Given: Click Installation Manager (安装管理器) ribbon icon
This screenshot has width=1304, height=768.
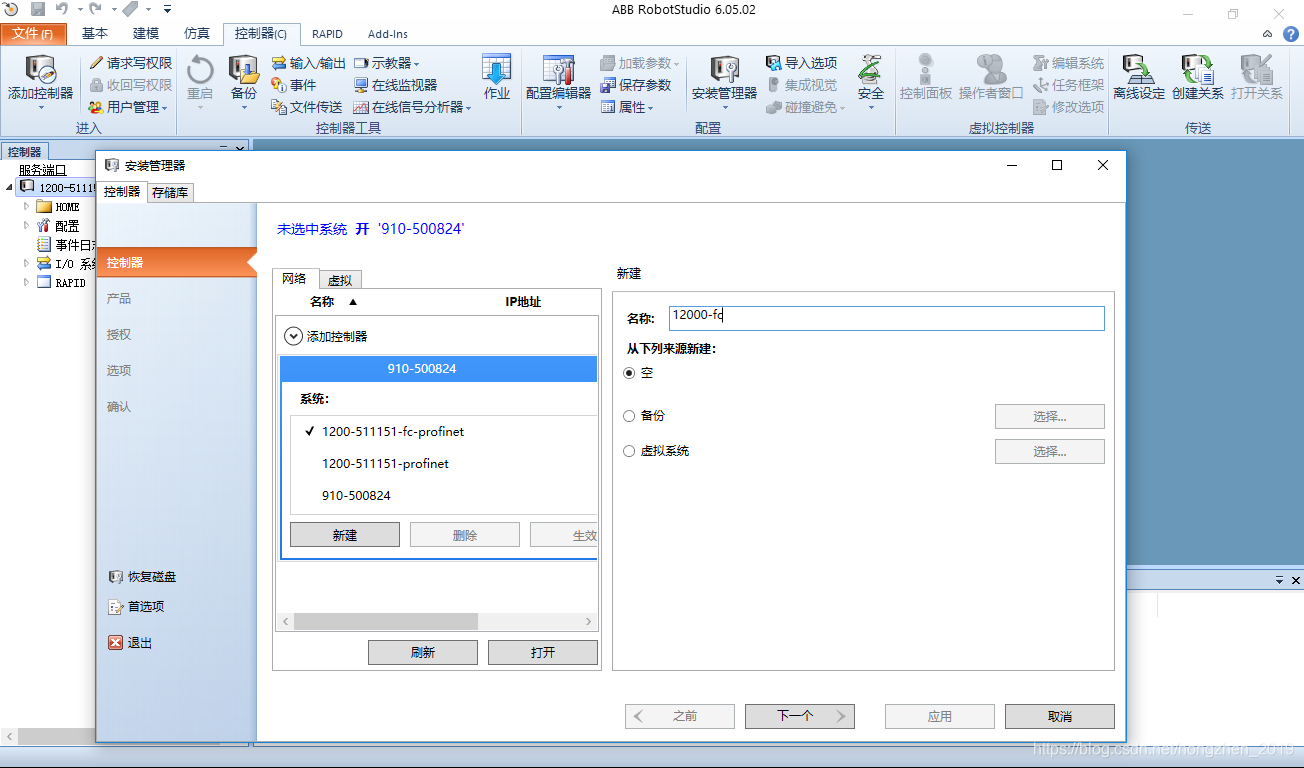Looking at the screenshot, I should pos(725,79).
